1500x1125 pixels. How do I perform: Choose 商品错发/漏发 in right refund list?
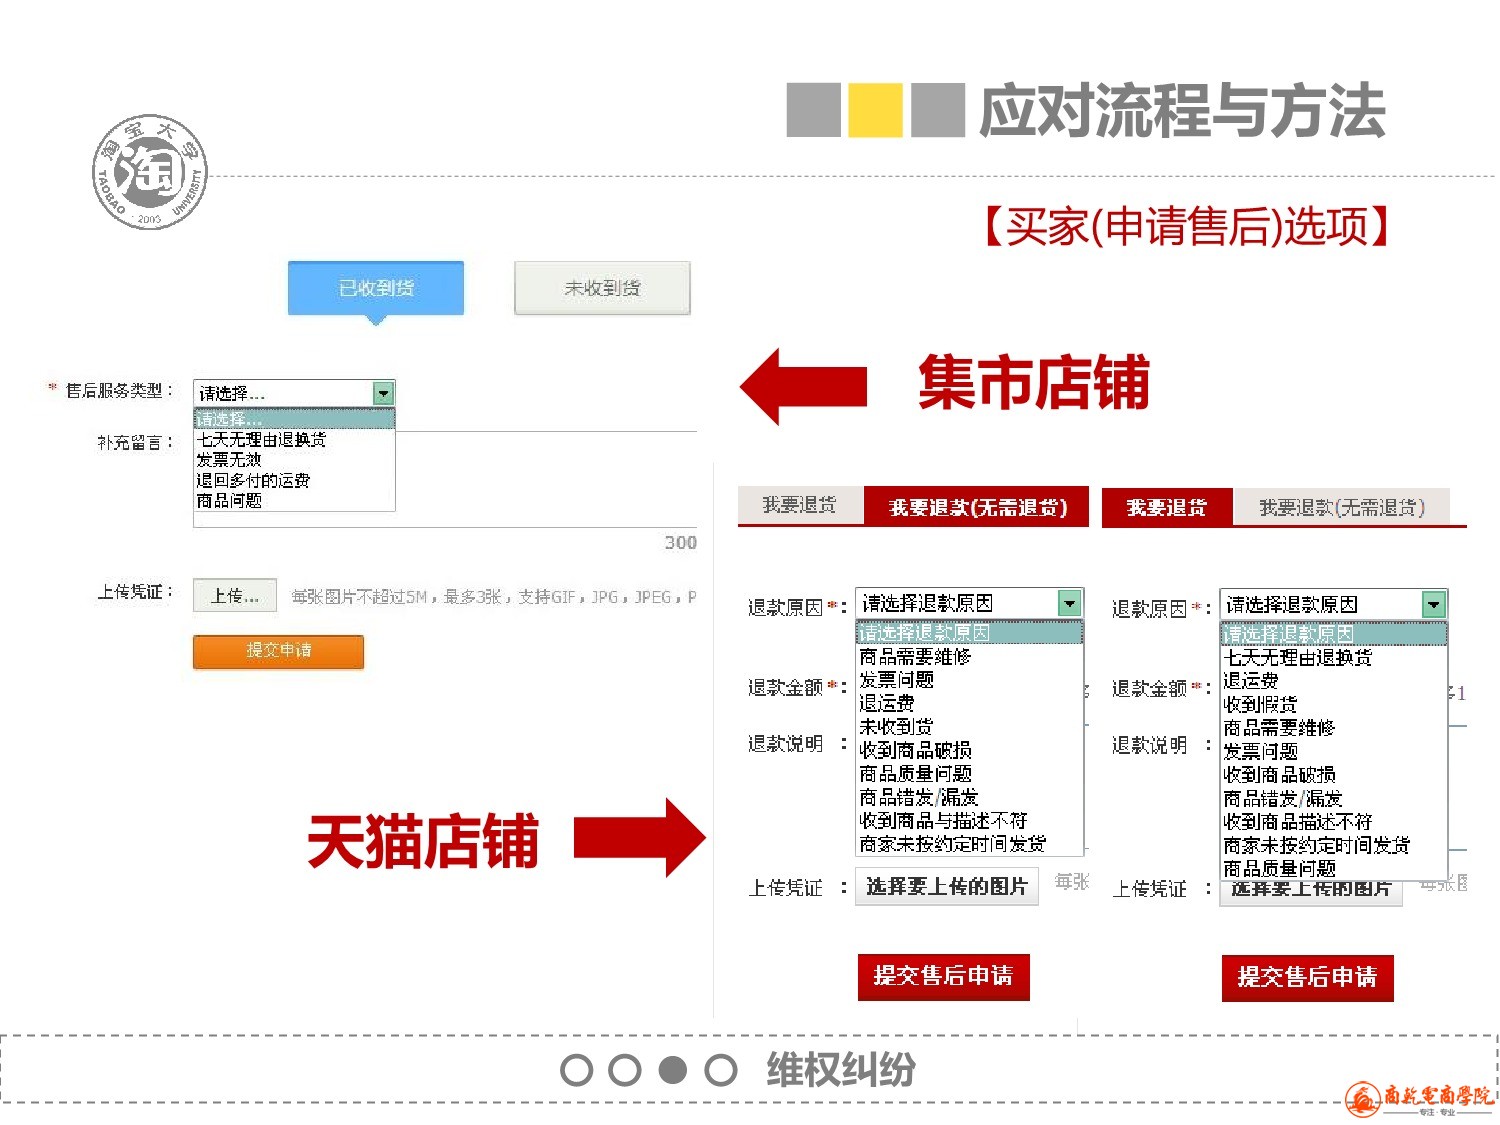coord(1334,798)
